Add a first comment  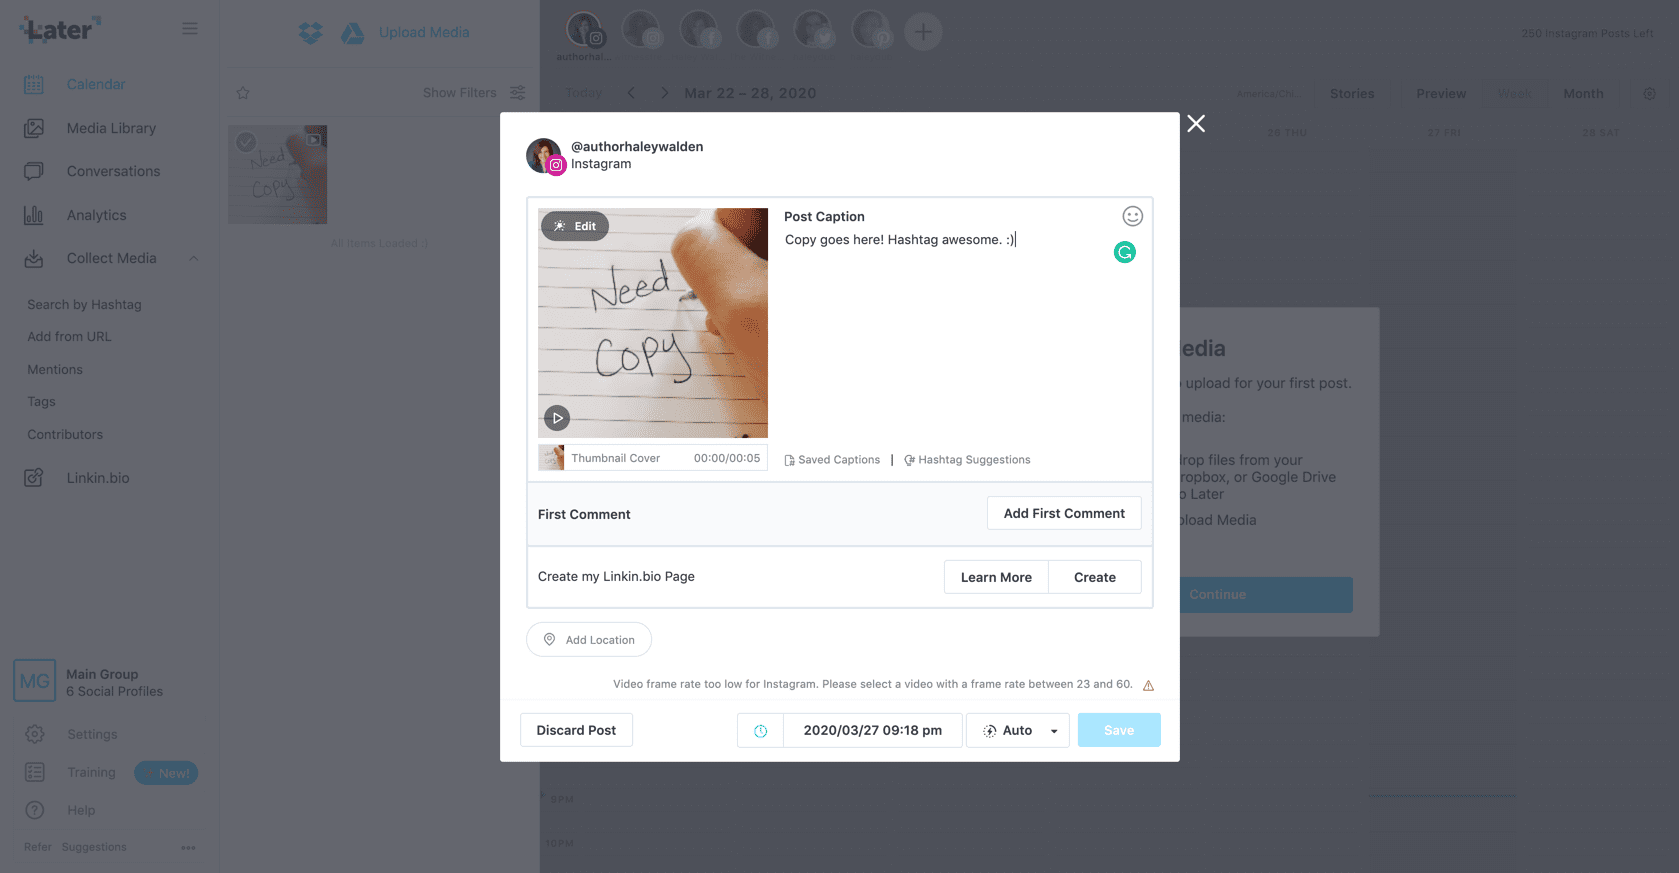pos(1064,513)
